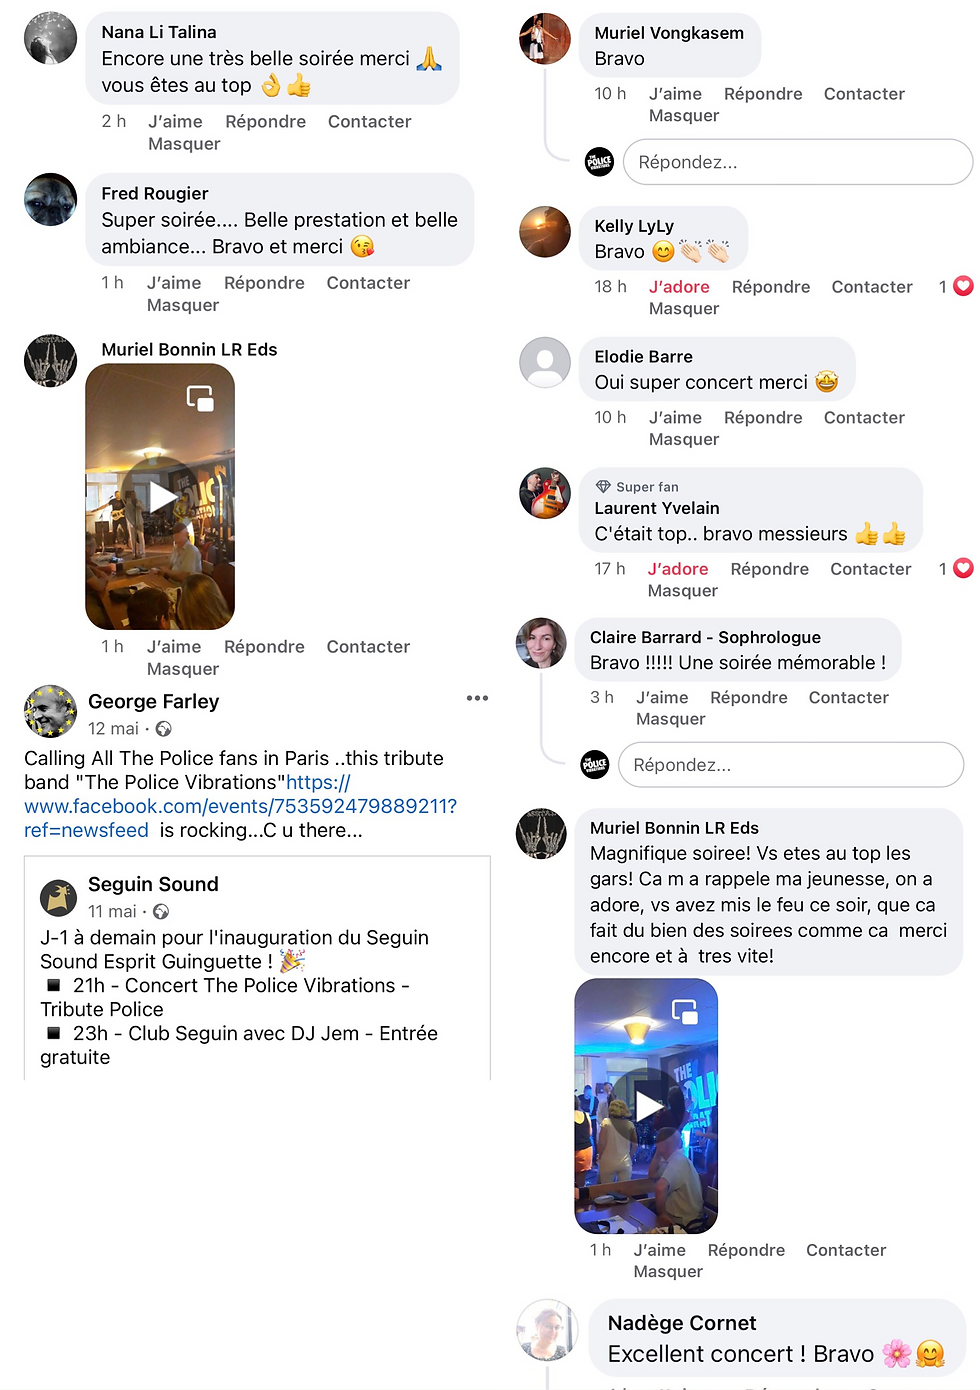Play the video attached to the Magnifique soiree comment
The image size is (980, 1390).
(x=647, y=1106)
